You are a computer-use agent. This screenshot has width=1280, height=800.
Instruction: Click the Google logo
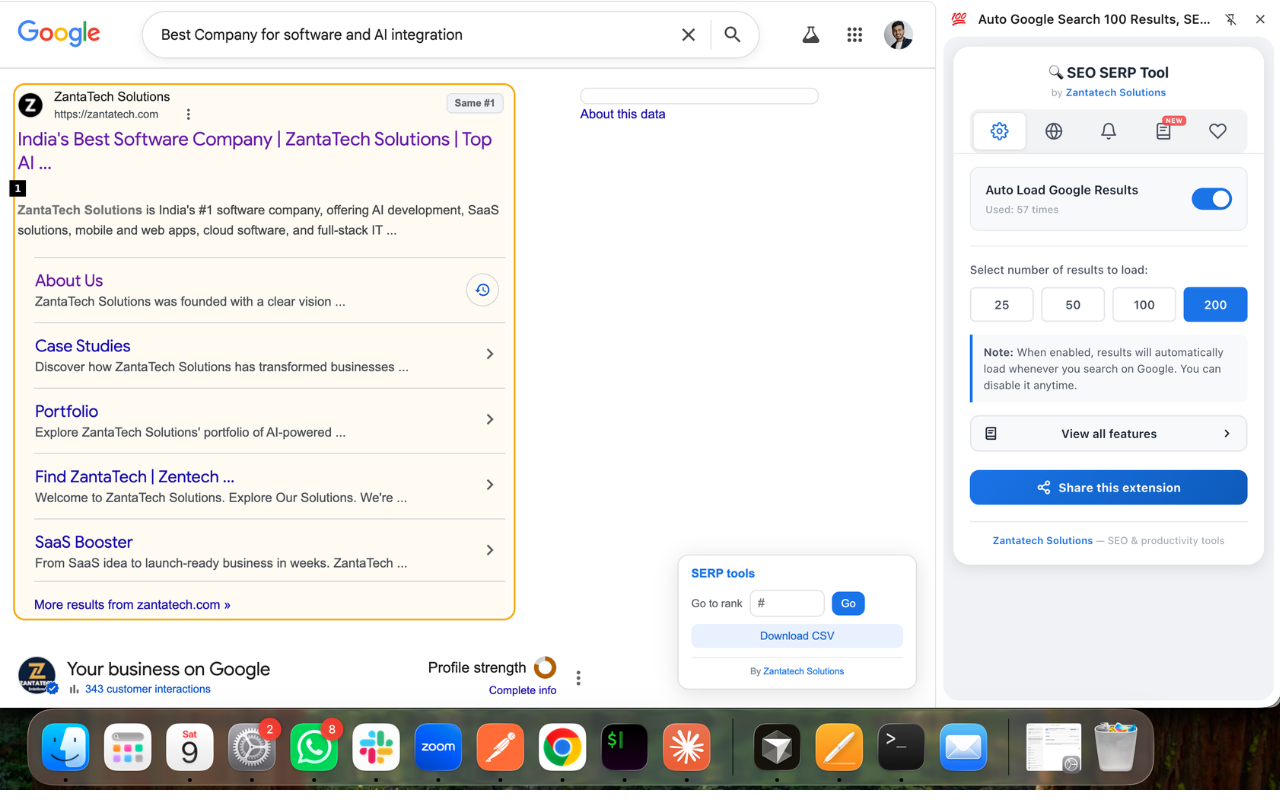[x=59, y=33]
